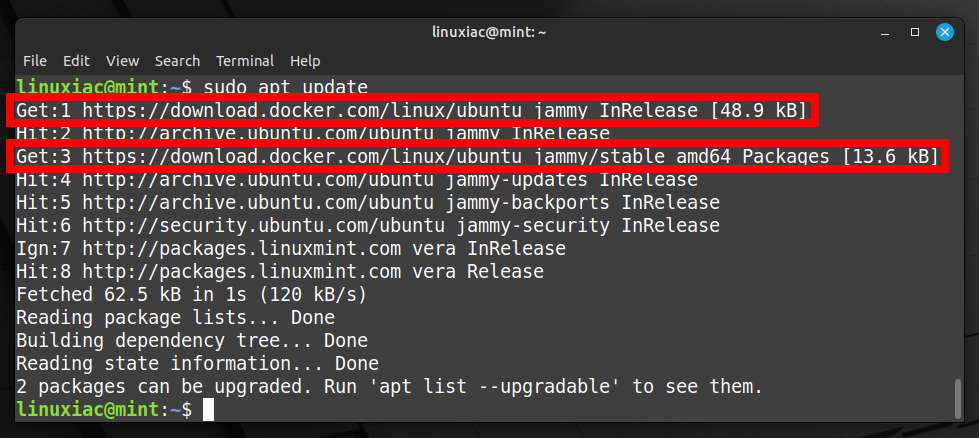Open the Search menu
This screenshot has width=979, height=438.
tap(177, 61)
